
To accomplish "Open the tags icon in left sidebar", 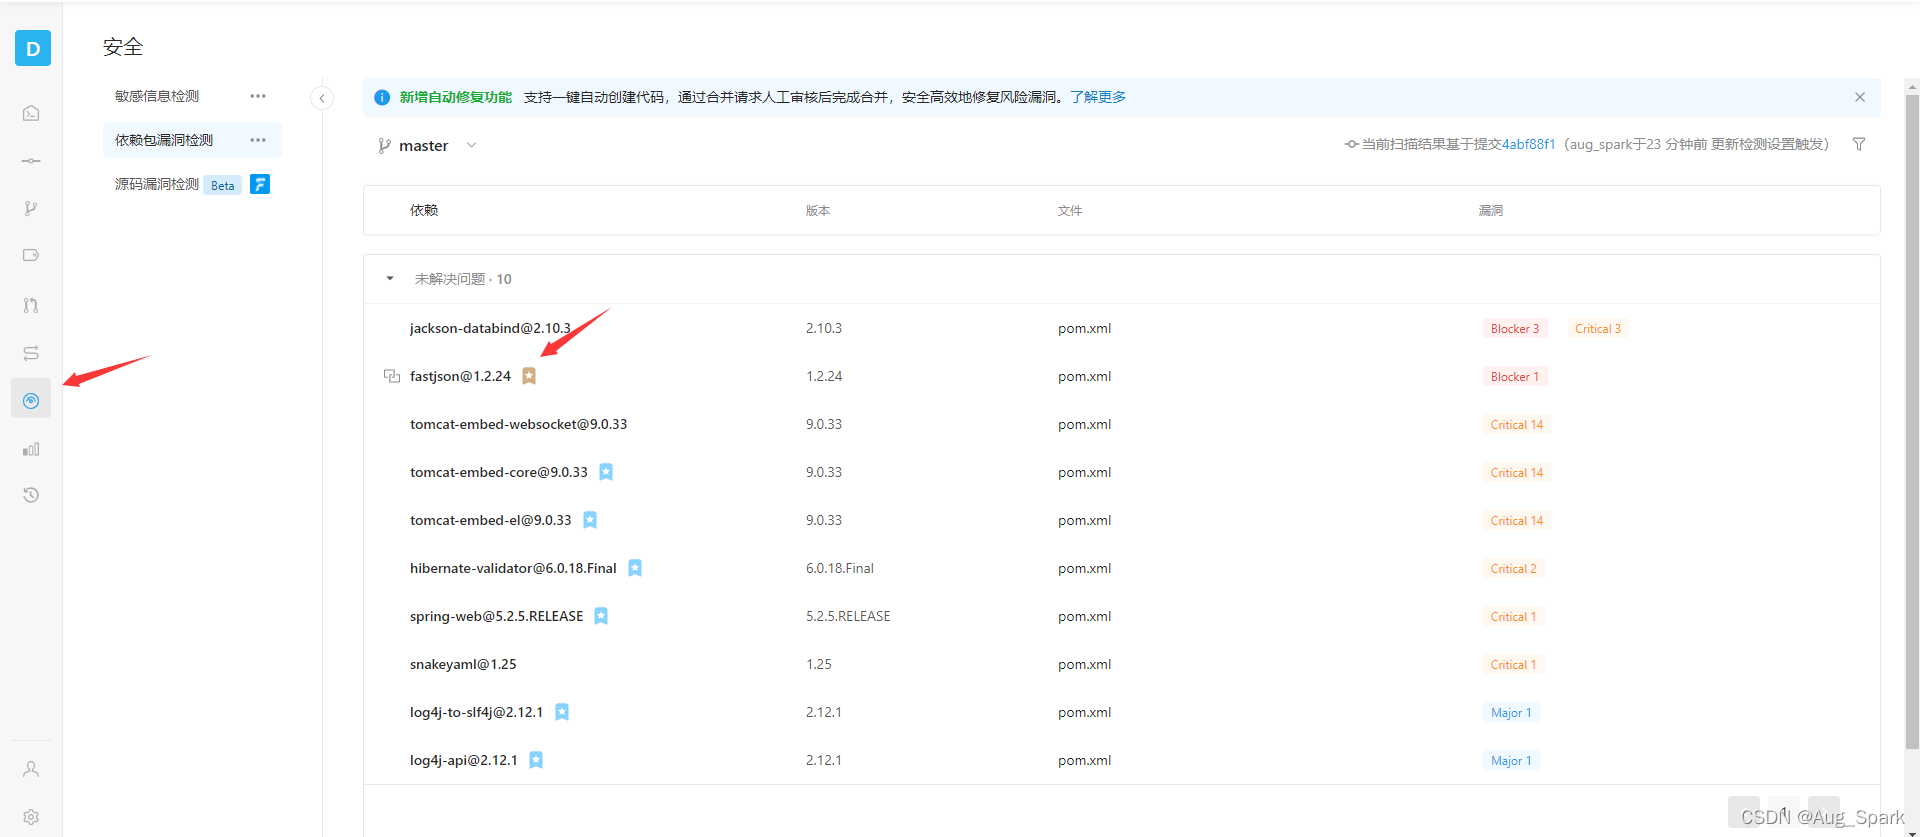I will (x=31, y=255).
